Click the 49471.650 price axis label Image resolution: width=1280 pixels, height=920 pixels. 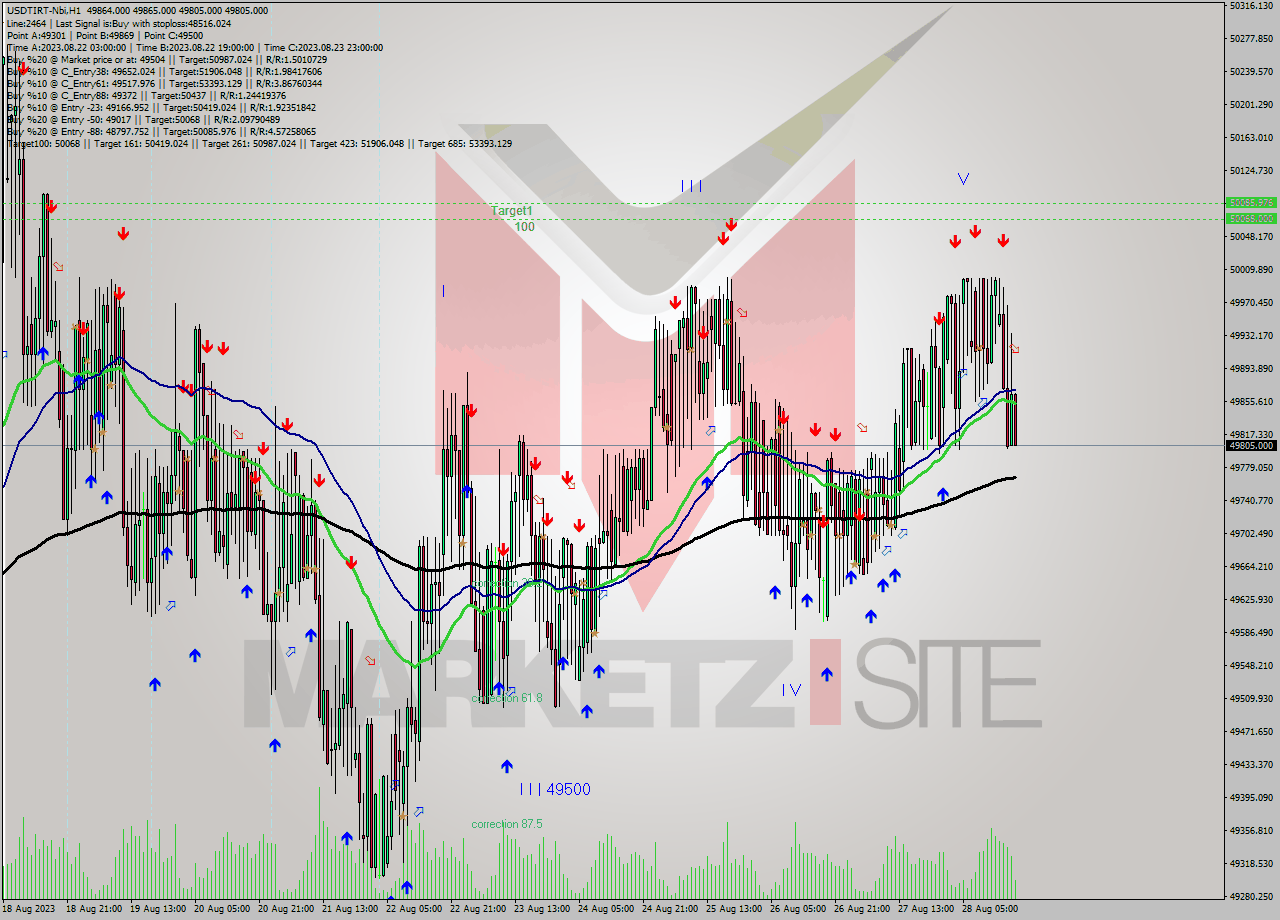(x=1252, y=731)
